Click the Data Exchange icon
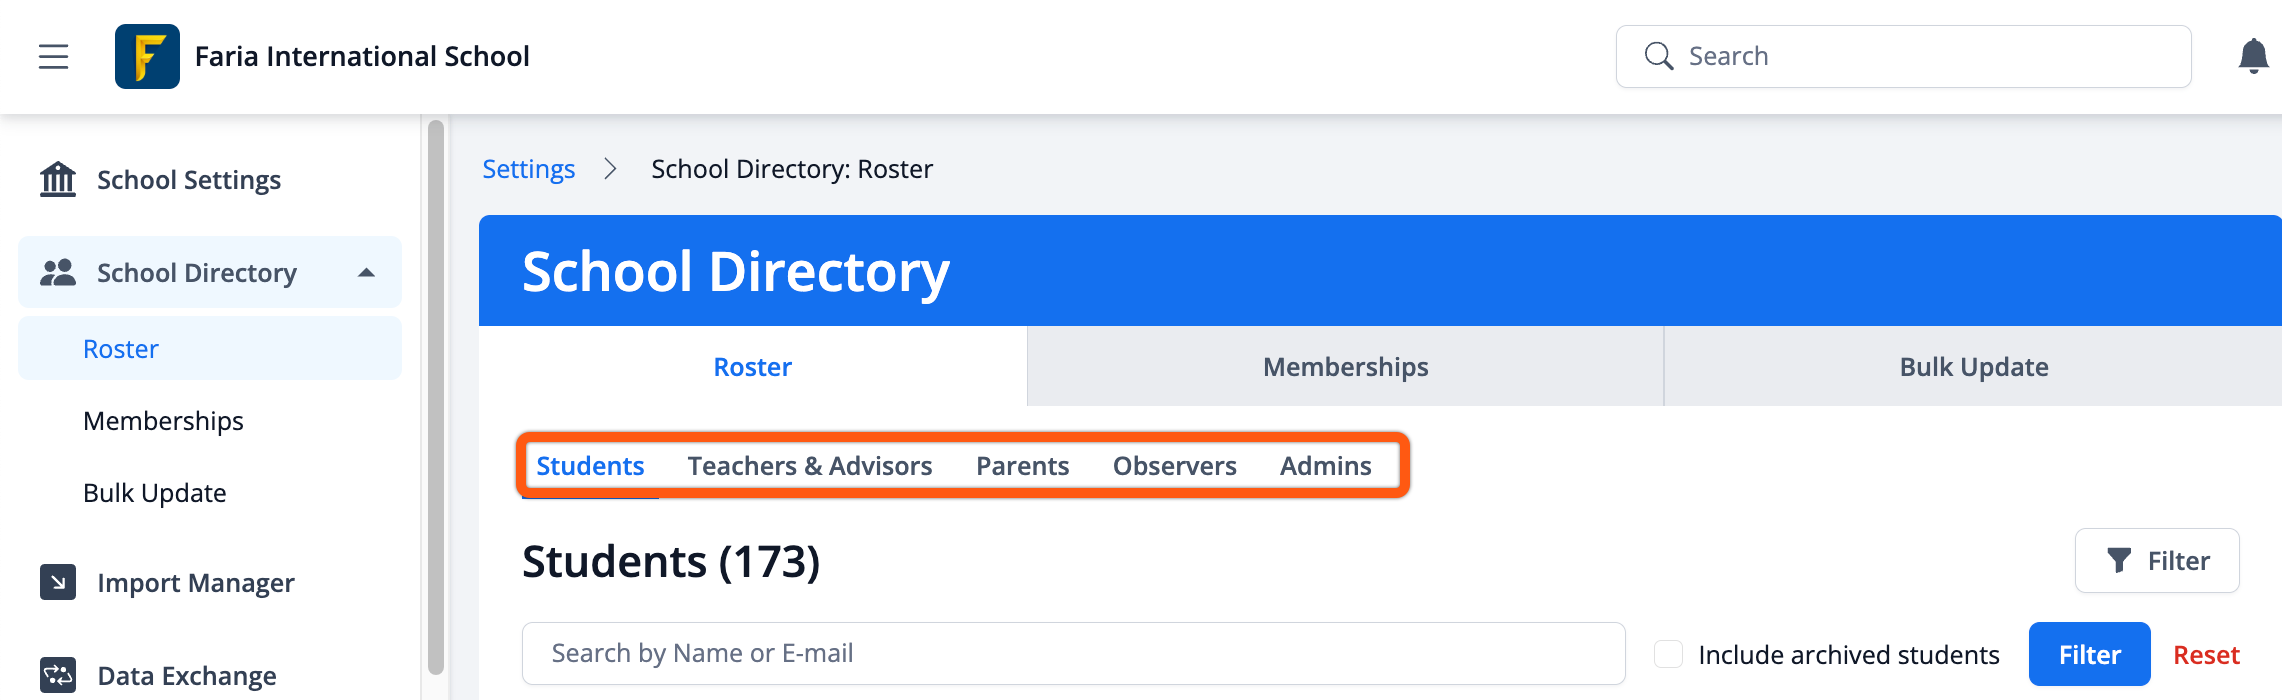The height and width of the screenshot is (700, 2282). [58, 675]
